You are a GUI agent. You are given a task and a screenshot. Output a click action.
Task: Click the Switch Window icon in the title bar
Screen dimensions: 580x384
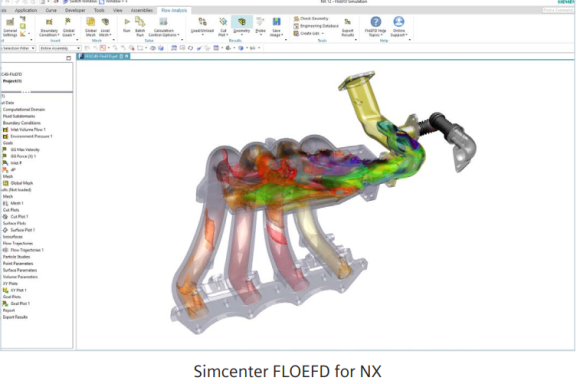(x=66, y=2)
